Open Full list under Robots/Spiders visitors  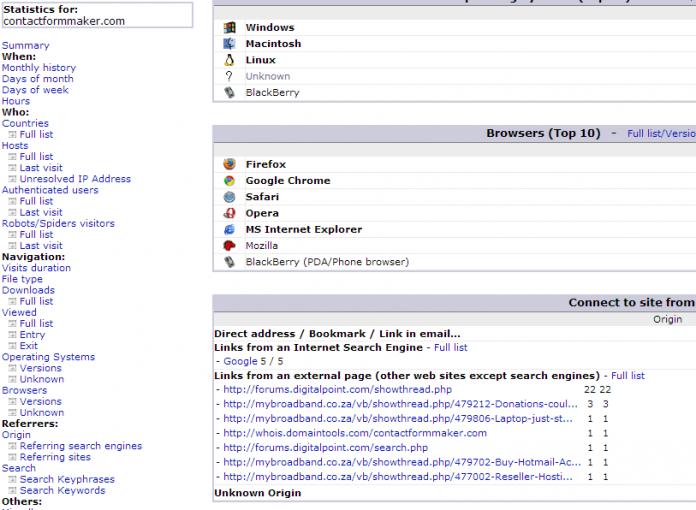(x=36, y=234)
